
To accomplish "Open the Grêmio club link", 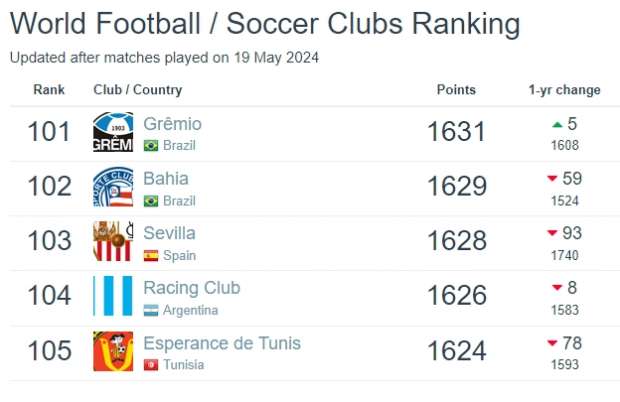I will click(172, 124).
